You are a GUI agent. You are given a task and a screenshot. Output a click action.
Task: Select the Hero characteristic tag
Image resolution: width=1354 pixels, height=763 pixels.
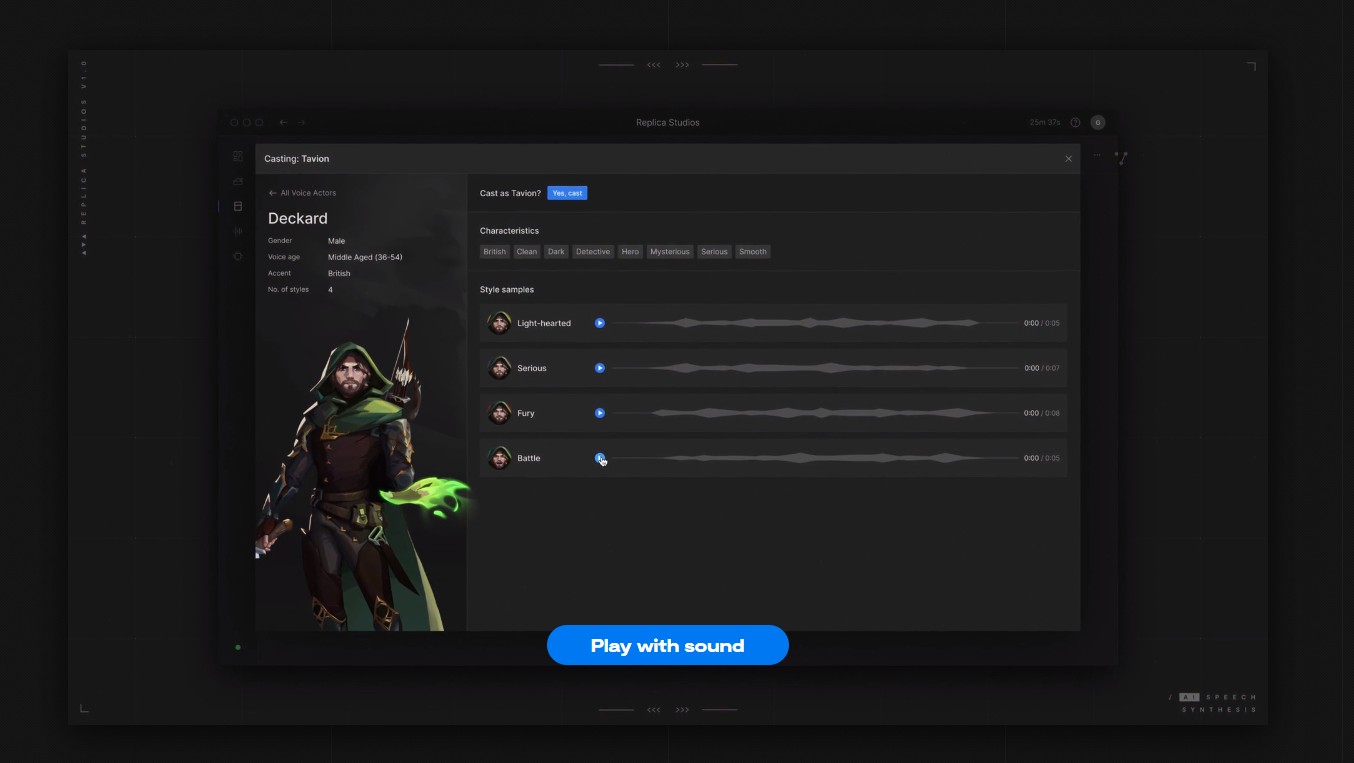pyautogui.click(x=630, y=252)
